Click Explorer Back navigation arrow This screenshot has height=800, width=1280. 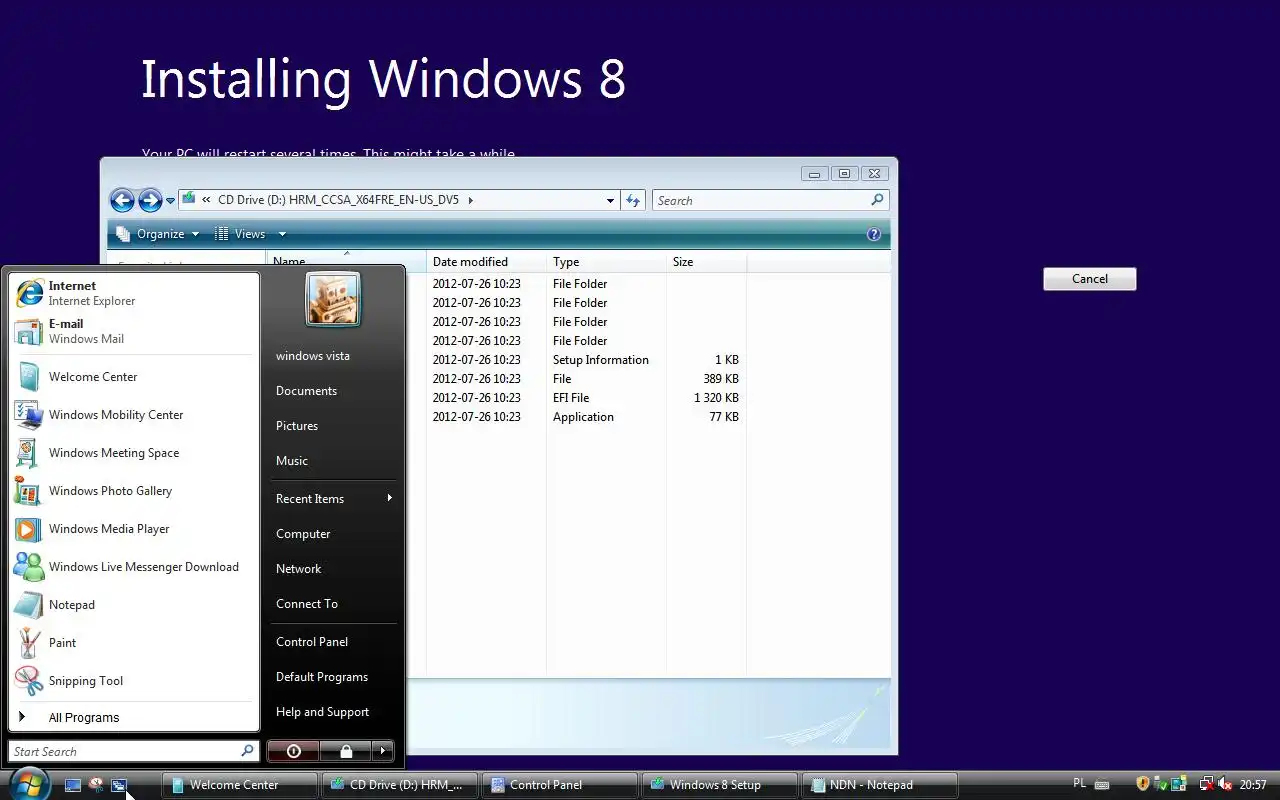[x=122, y=200]
